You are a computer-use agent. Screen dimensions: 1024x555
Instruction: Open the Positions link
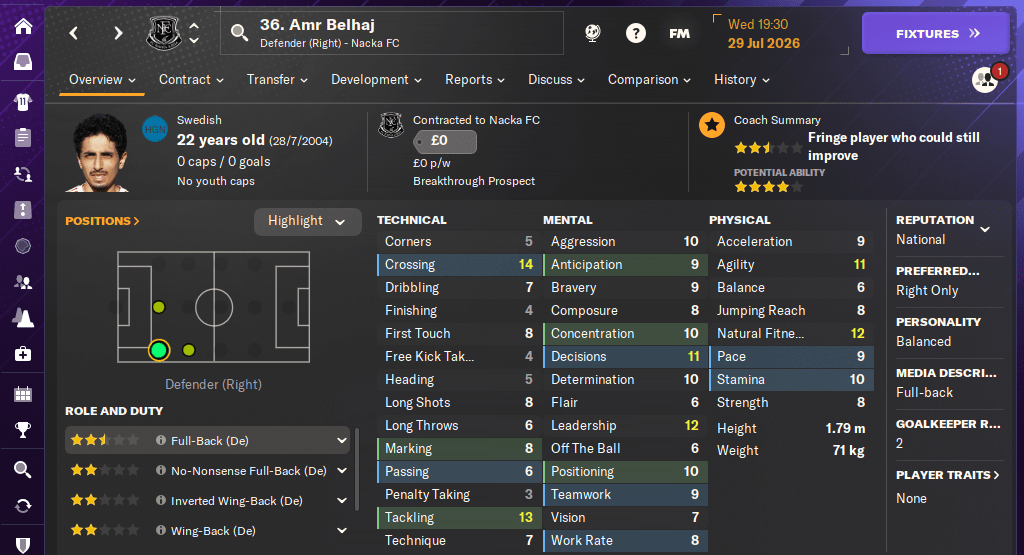coord(102,221)
